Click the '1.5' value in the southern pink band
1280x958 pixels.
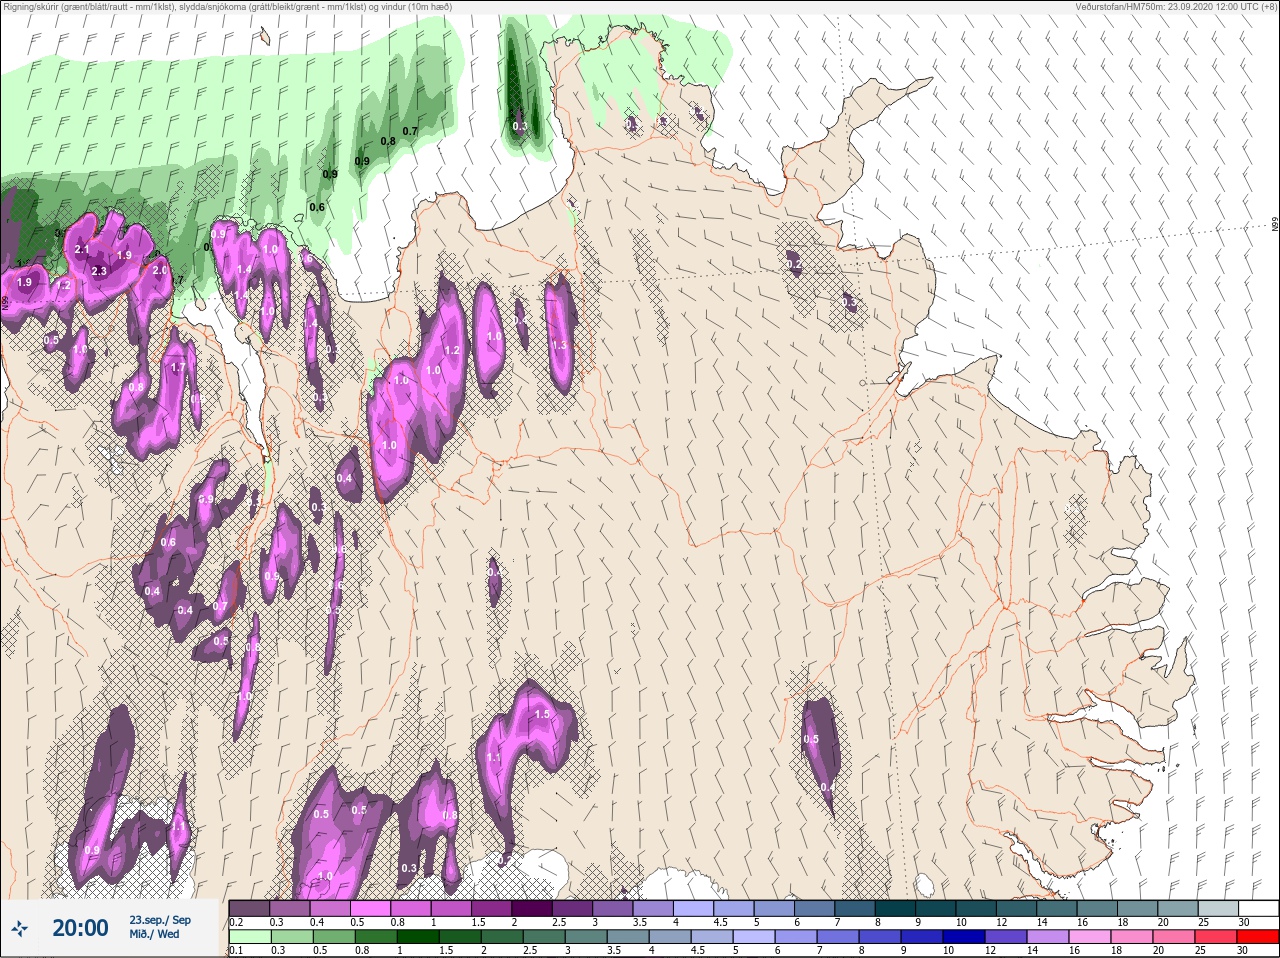pos(543,714)
